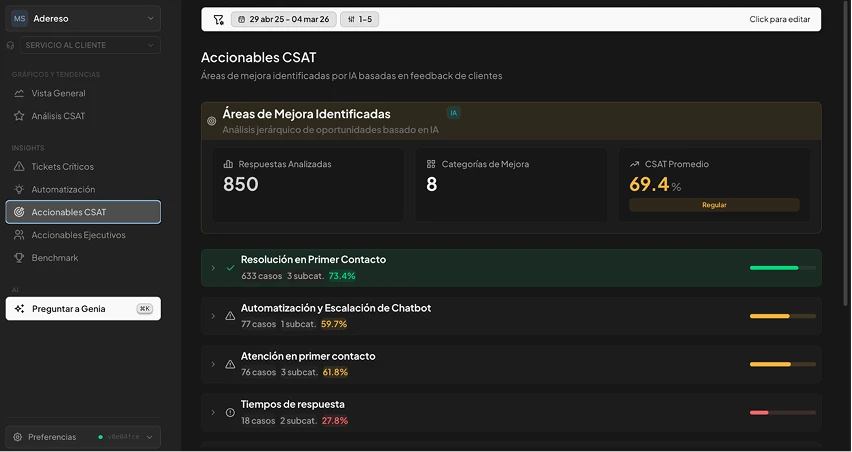Open Análisis CSAT page

tap(83, 116)
